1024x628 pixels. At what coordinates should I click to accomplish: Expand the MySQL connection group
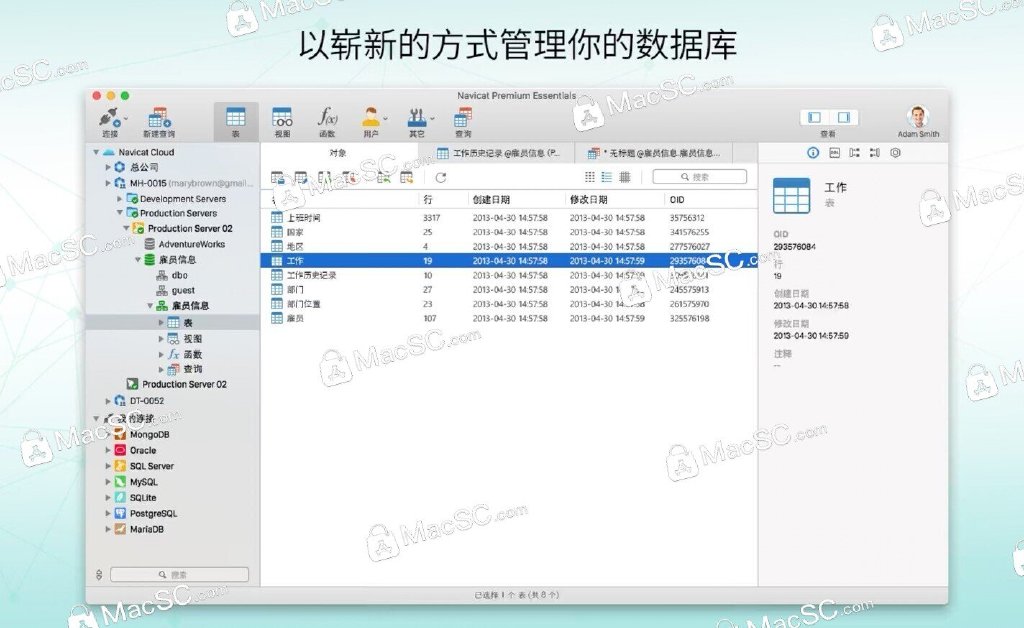[108, 482]
